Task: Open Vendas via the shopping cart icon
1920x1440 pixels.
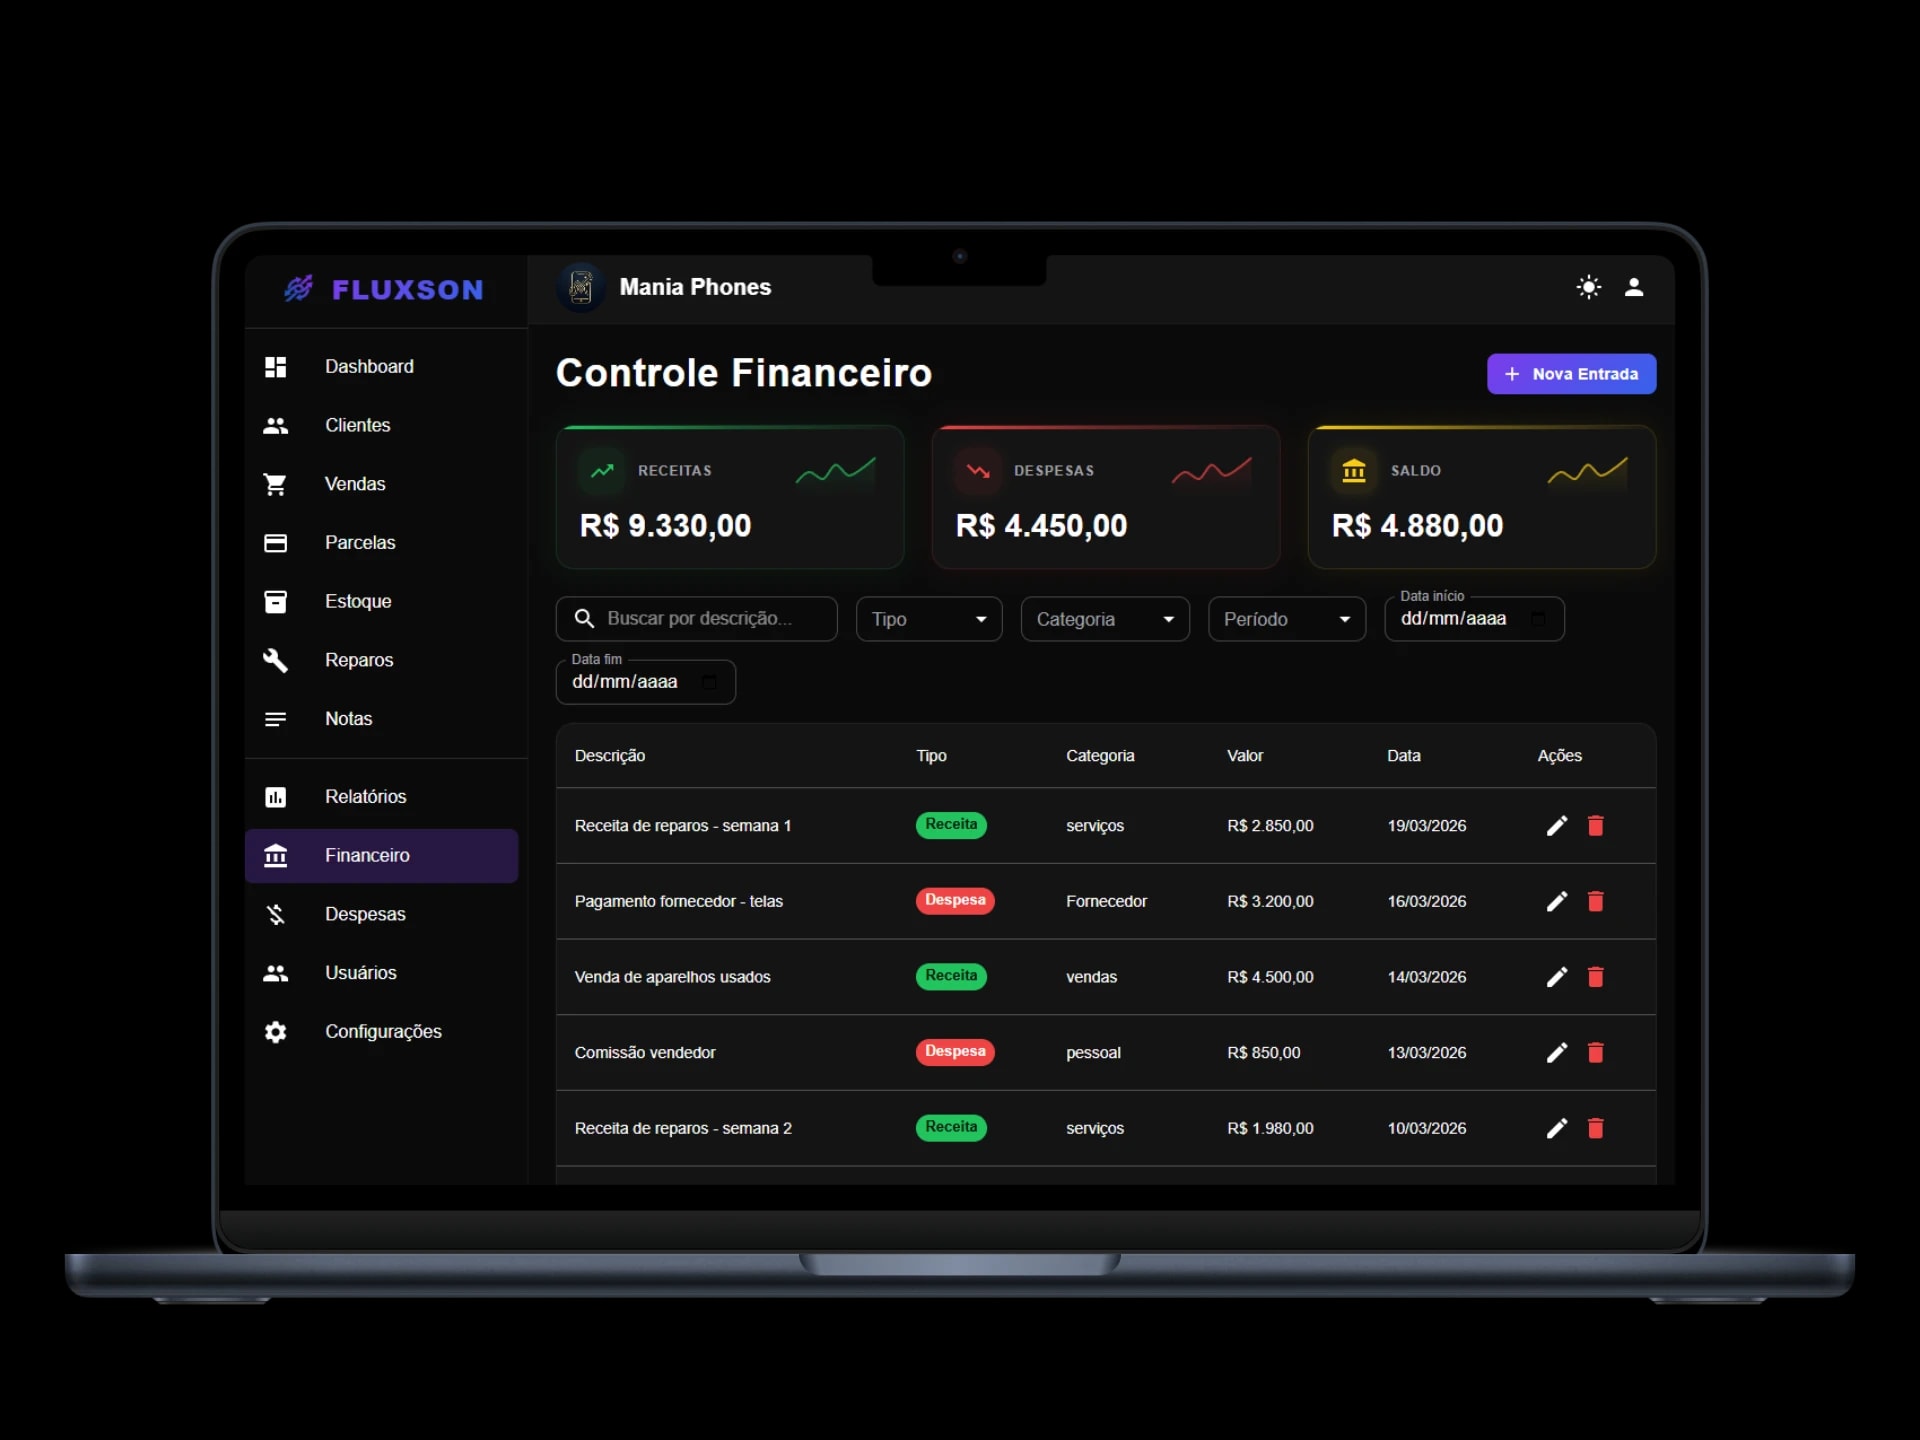Action: tap(276, 484)
